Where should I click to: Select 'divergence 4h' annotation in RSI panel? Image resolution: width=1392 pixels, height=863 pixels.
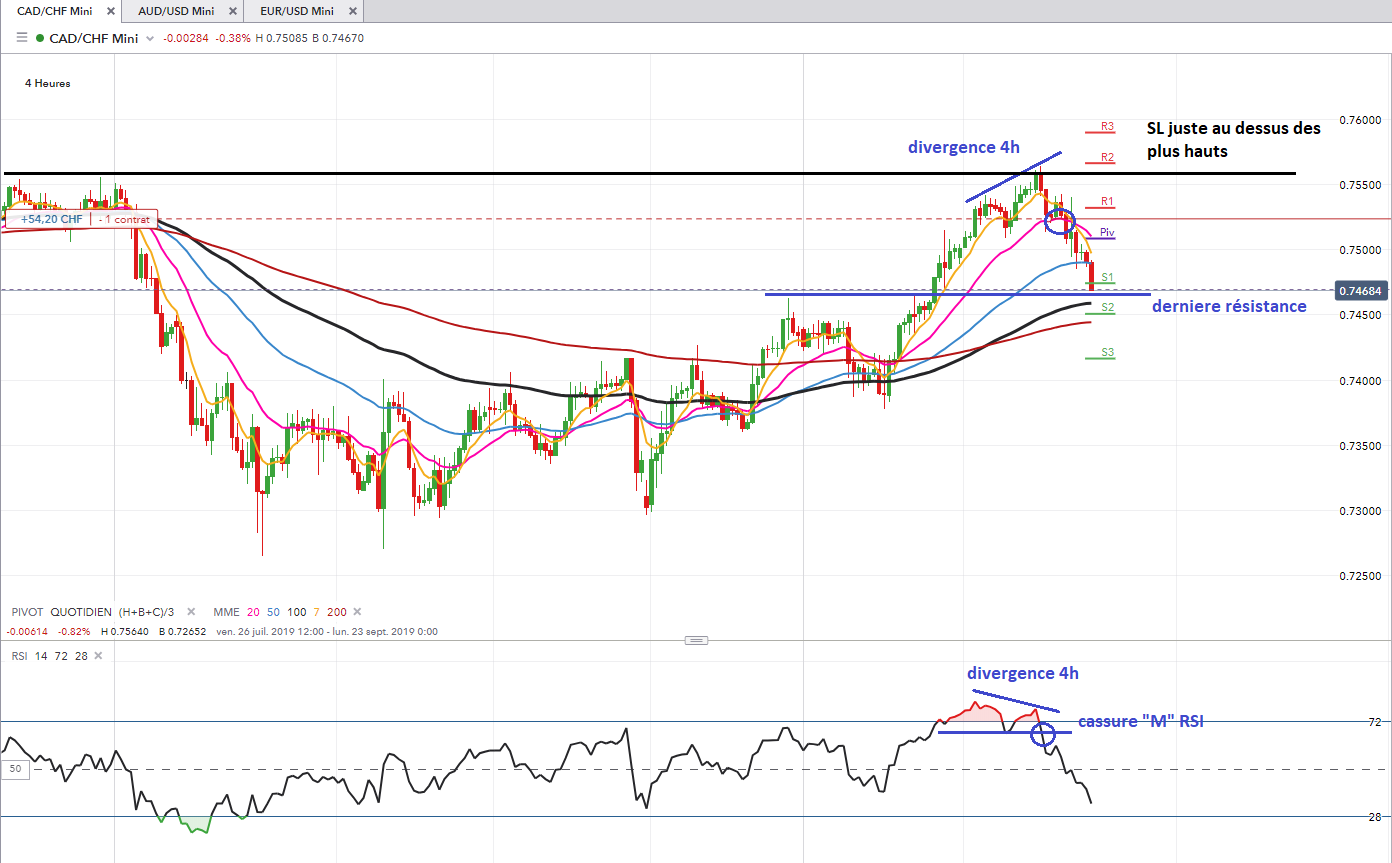(1023, 673)
